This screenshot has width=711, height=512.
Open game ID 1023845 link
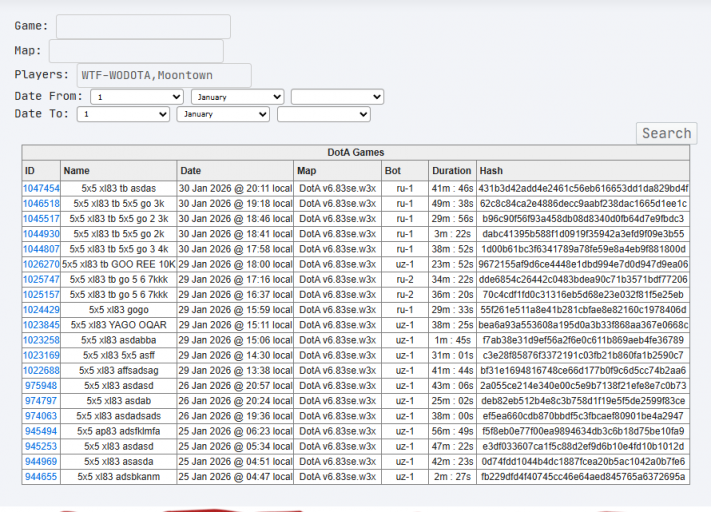[x=41, y=325]
